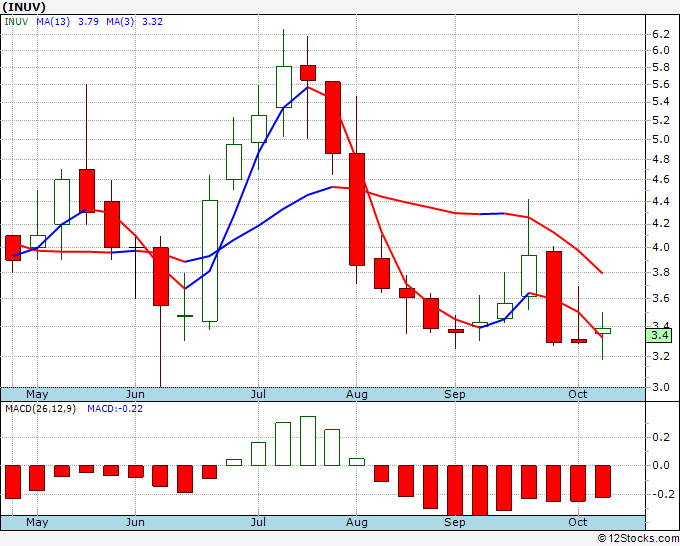Image resolution: width=680 pixels, height=546 pixels.
Task: Click the MACD(26,12,9) indicator label
Action: click(x=40, y=409)
